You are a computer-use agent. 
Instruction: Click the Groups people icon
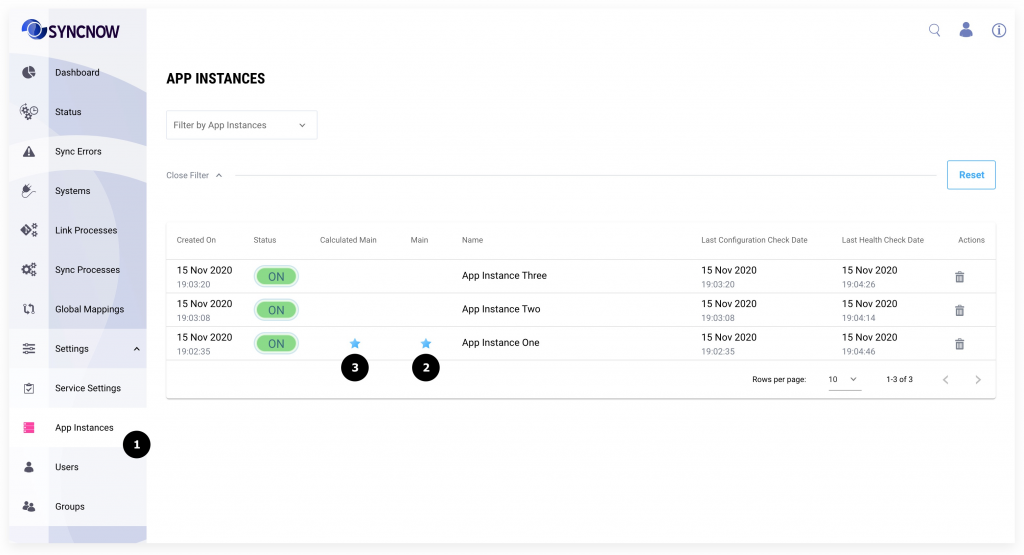click(x=29, y=507)
